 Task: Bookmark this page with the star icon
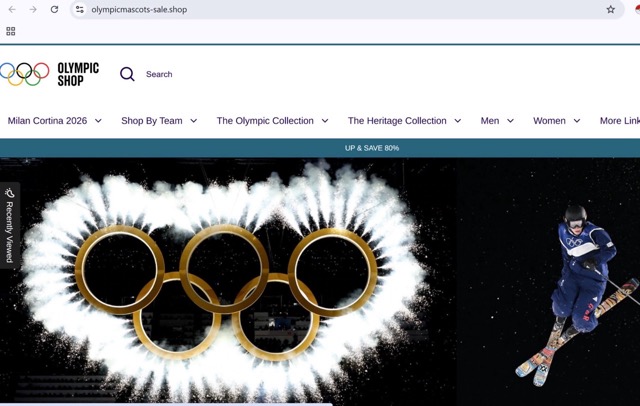pos(610,9)
